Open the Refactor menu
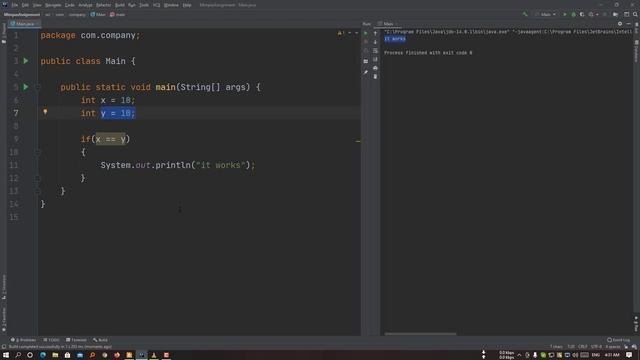The height and width of the screenshot is (360, 640). 103,5
